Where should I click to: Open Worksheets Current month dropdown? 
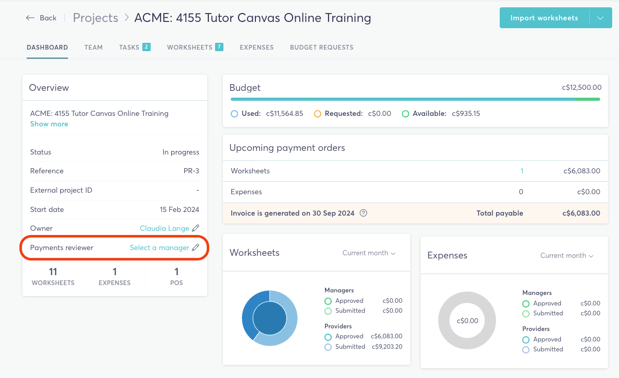tap(369, 253)
